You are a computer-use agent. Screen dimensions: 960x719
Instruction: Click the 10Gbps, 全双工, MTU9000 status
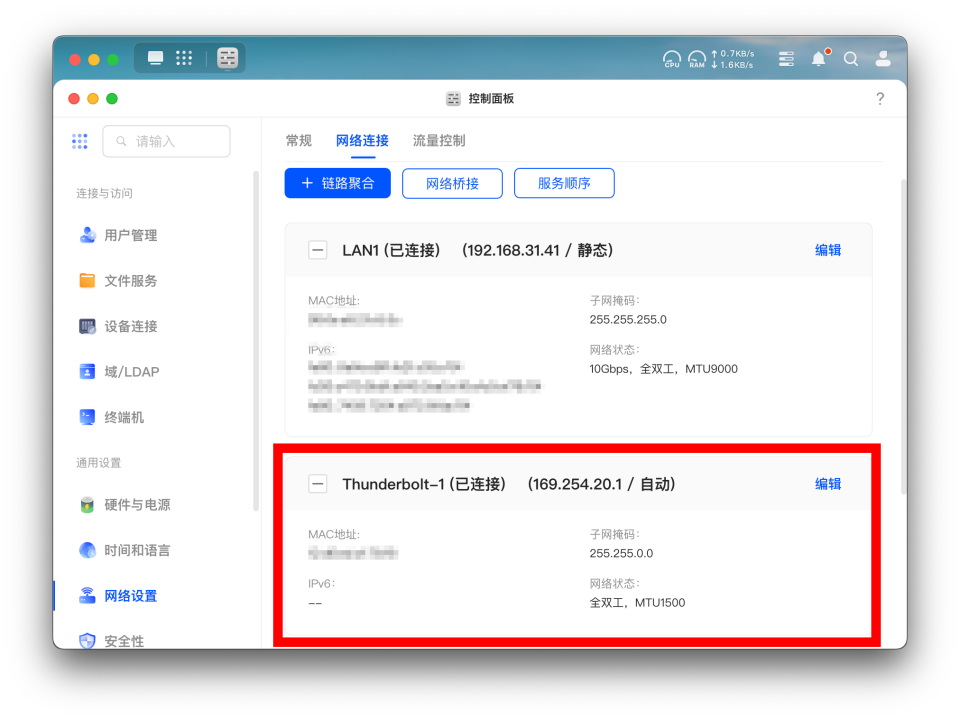coord(663,369)
